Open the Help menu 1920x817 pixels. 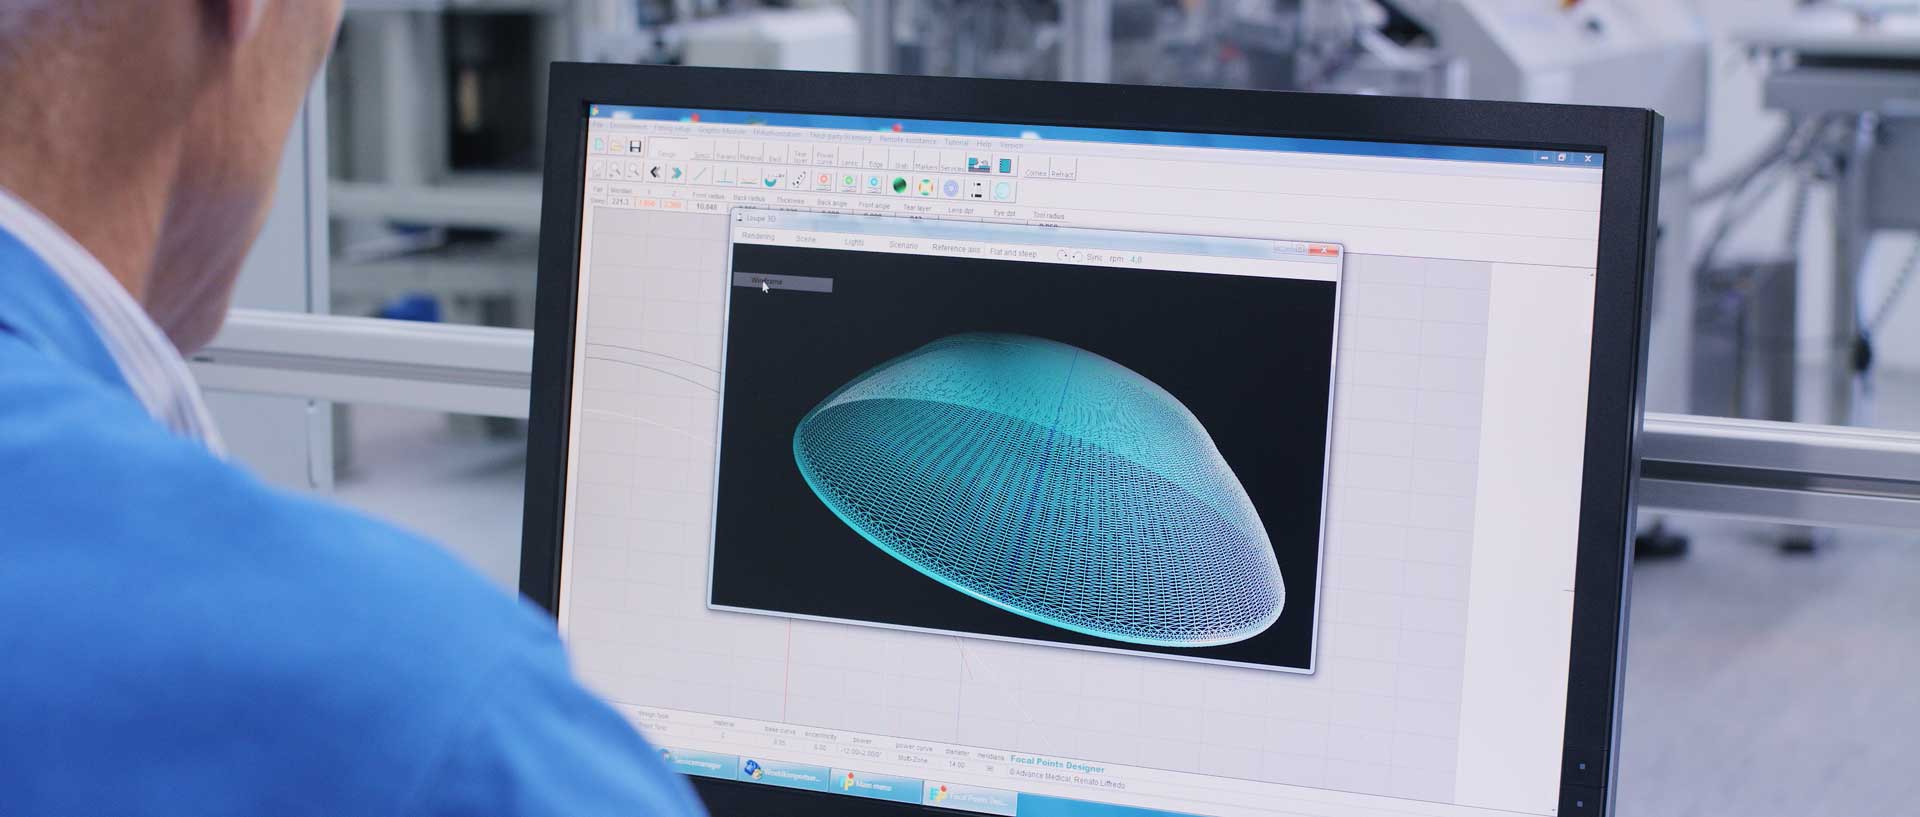(x=983, y=144)
